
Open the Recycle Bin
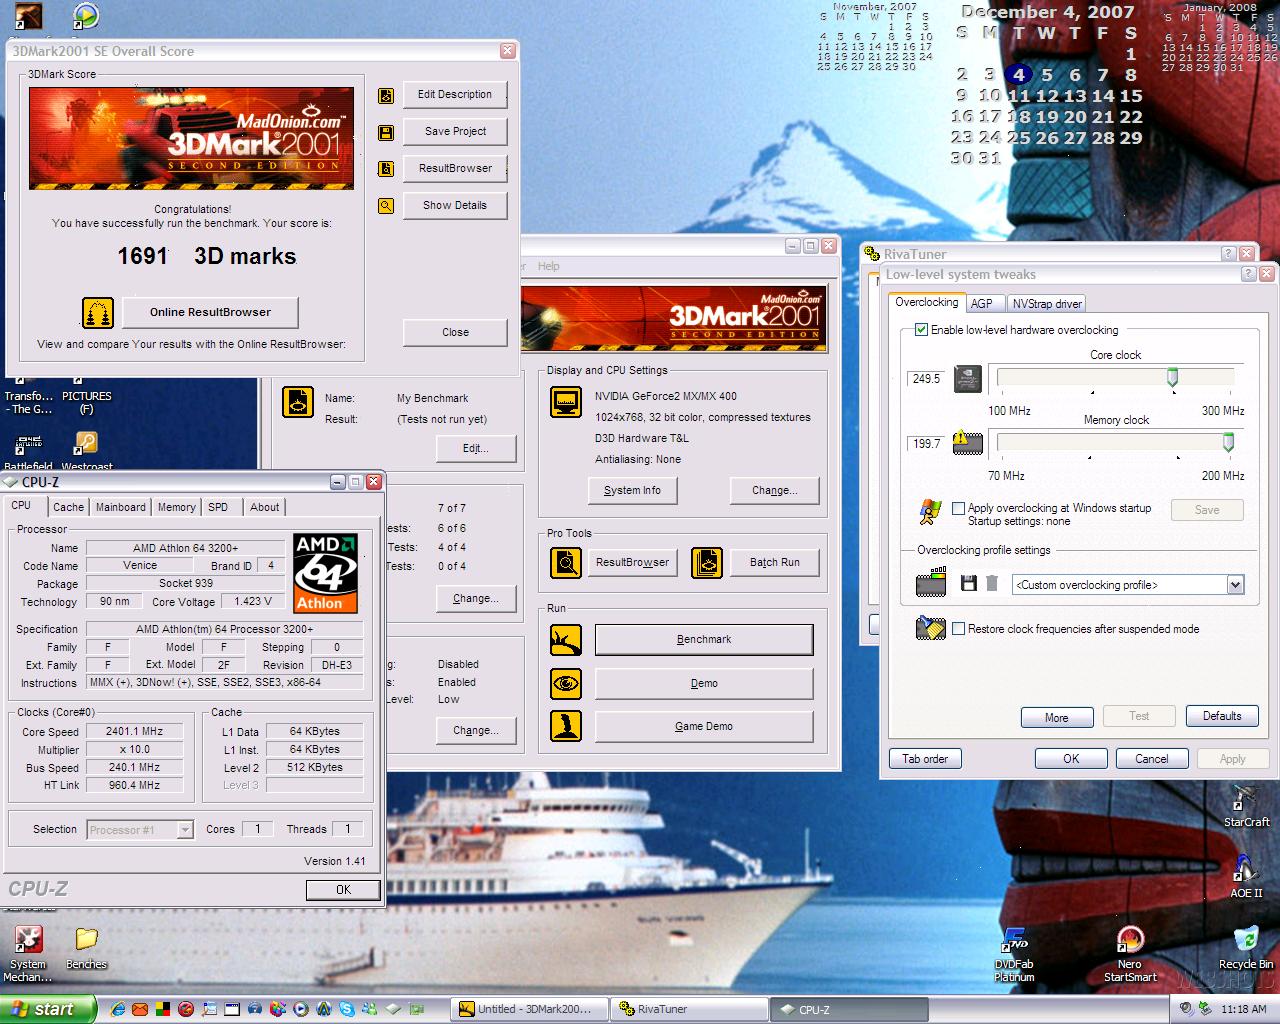(1246, 948)
